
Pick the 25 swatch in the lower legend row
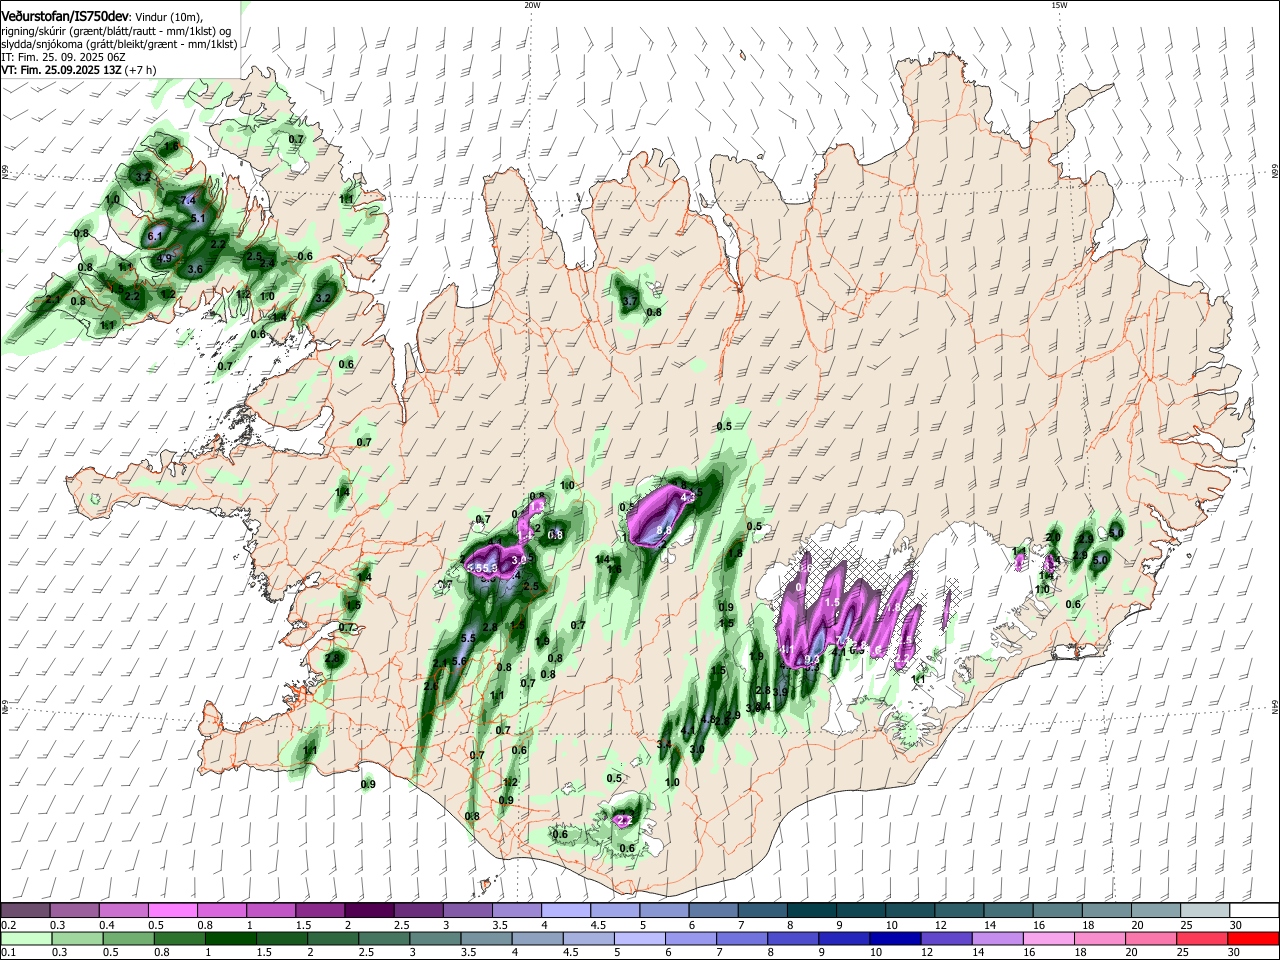point(1202,938)
